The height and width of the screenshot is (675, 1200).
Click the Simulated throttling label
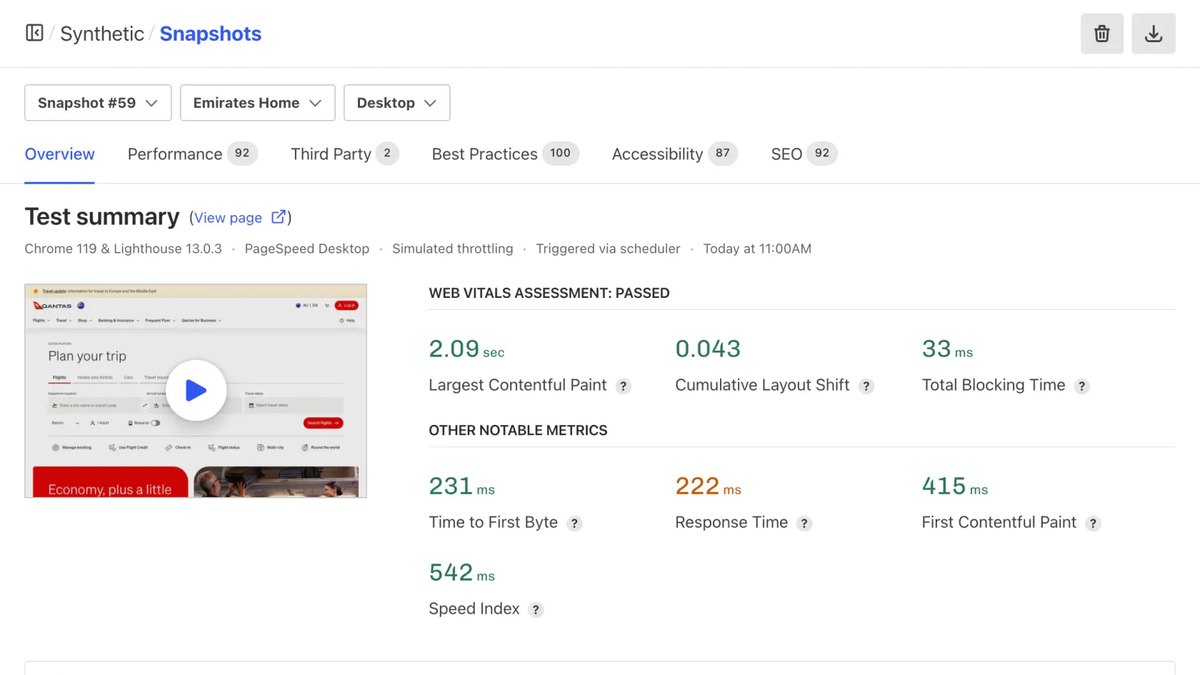click(452, 249)
